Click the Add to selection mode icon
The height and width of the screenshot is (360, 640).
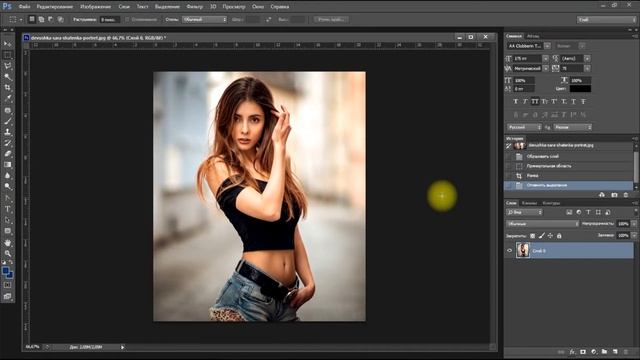click(x=41, y=19)
